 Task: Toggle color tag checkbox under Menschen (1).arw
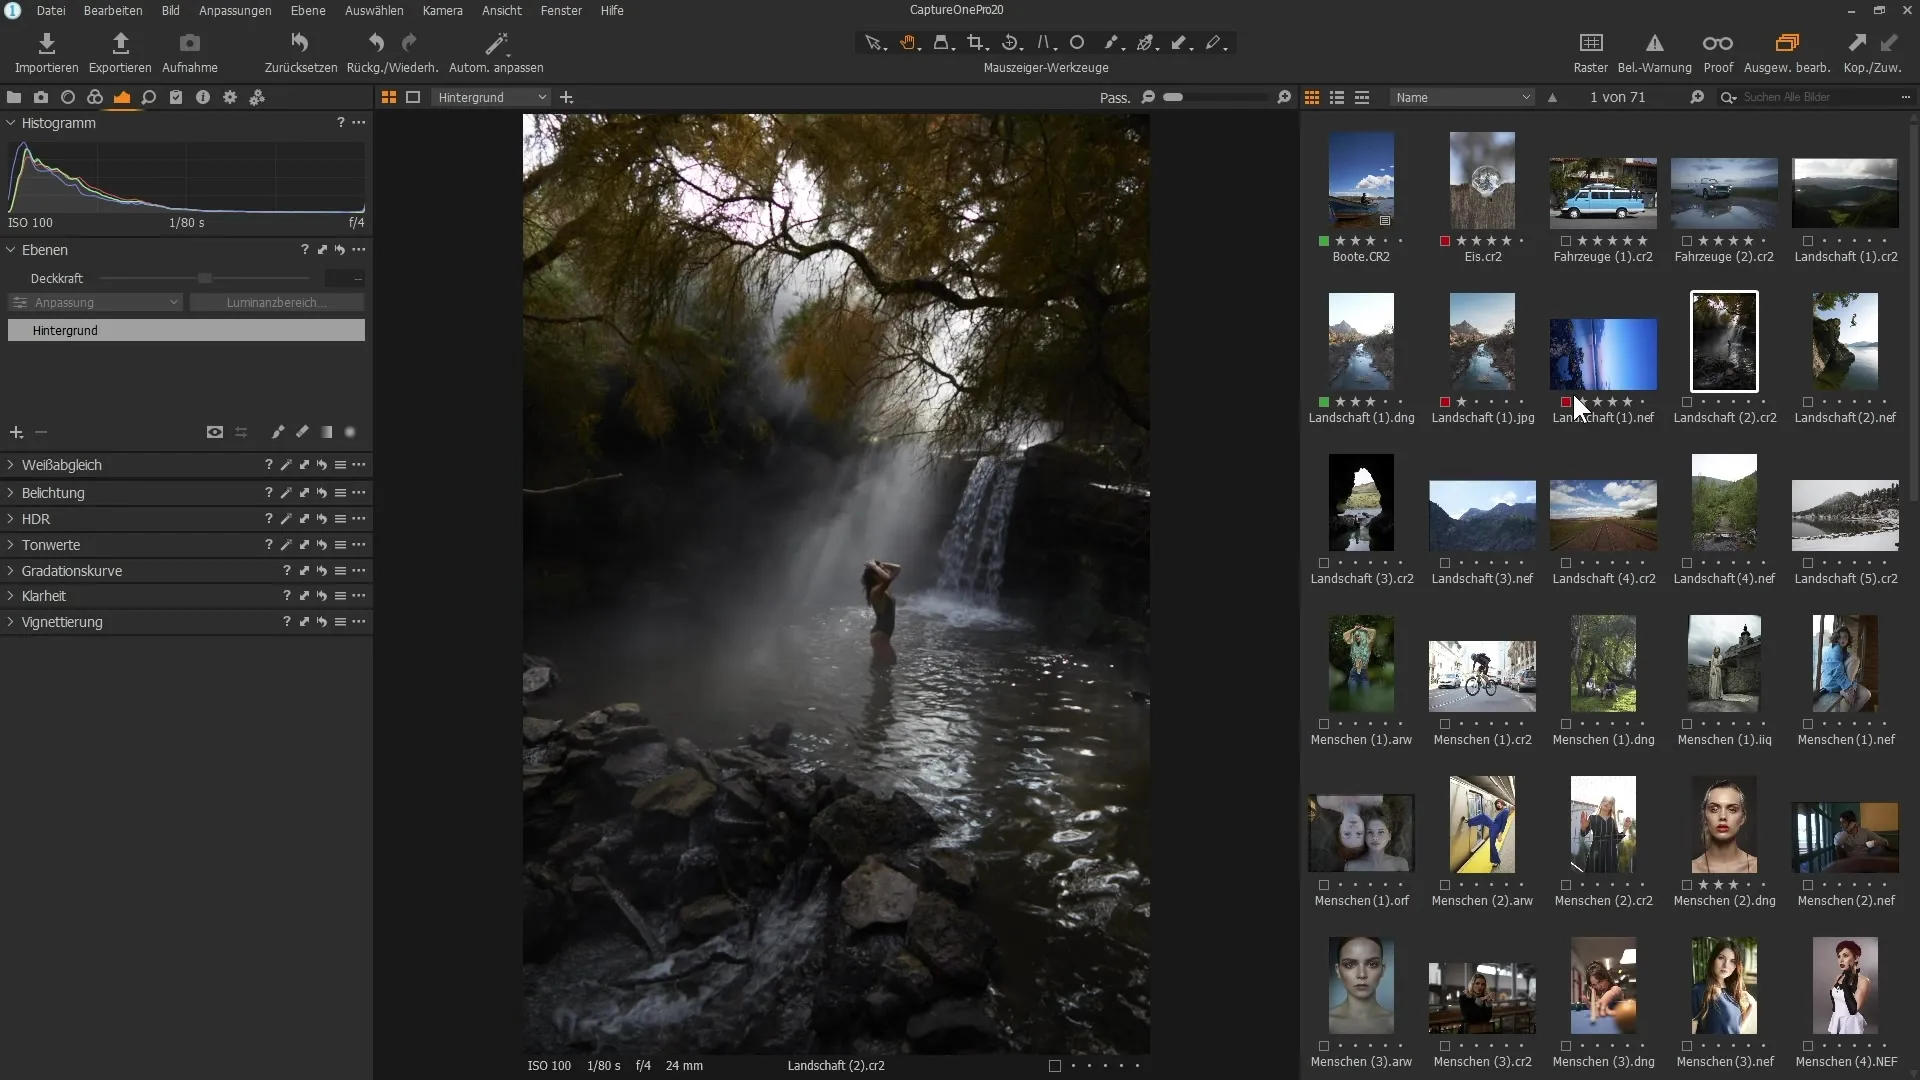pos(1324,724)
